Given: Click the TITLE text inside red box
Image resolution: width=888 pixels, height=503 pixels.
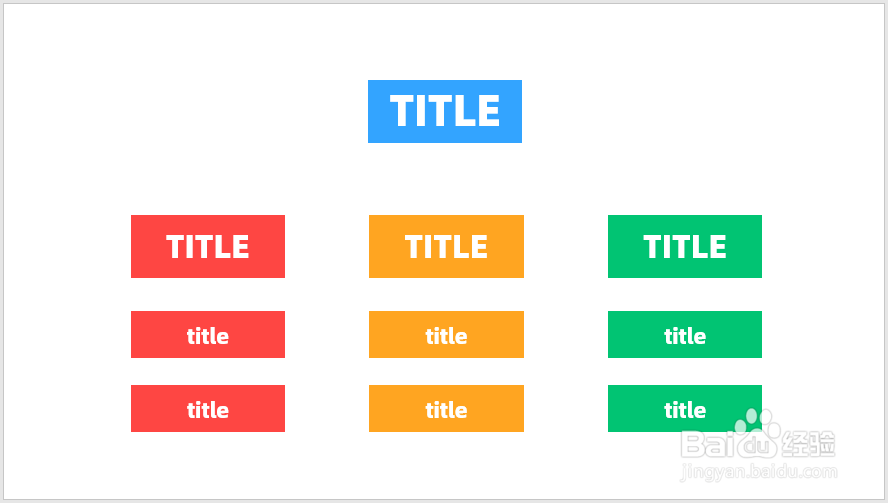Looking at the screenshot, I should [208, 247].
